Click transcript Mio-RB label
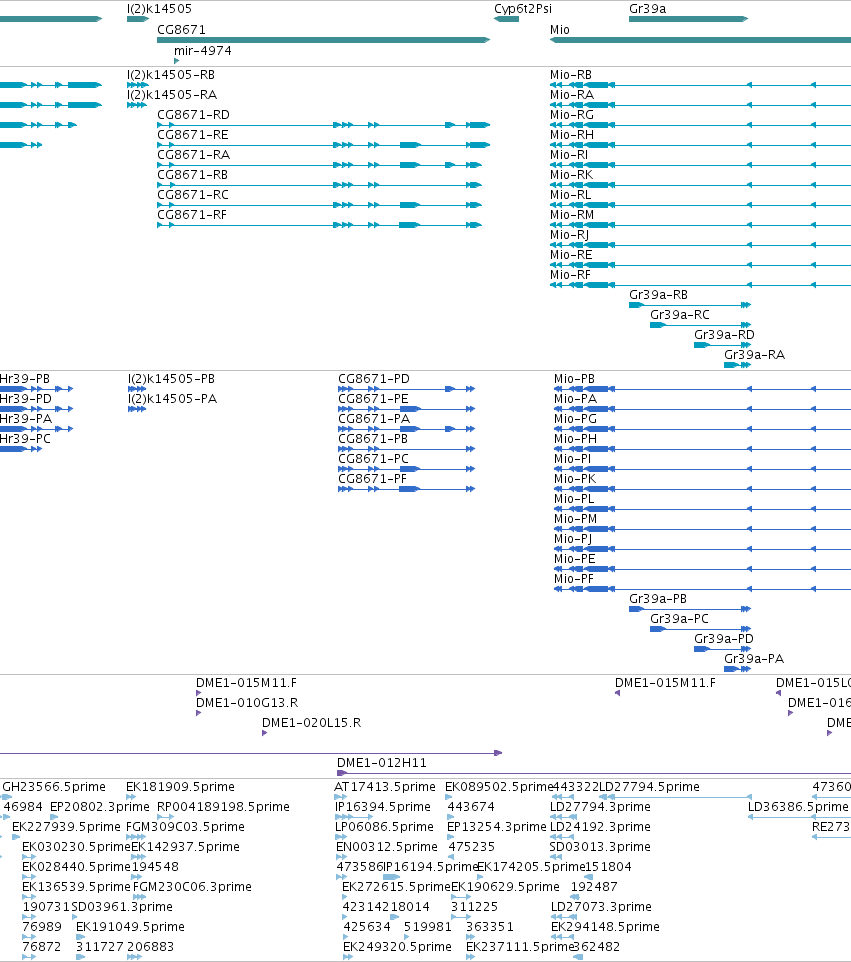This screenshot has height=962, width=851. pos(571,75)
